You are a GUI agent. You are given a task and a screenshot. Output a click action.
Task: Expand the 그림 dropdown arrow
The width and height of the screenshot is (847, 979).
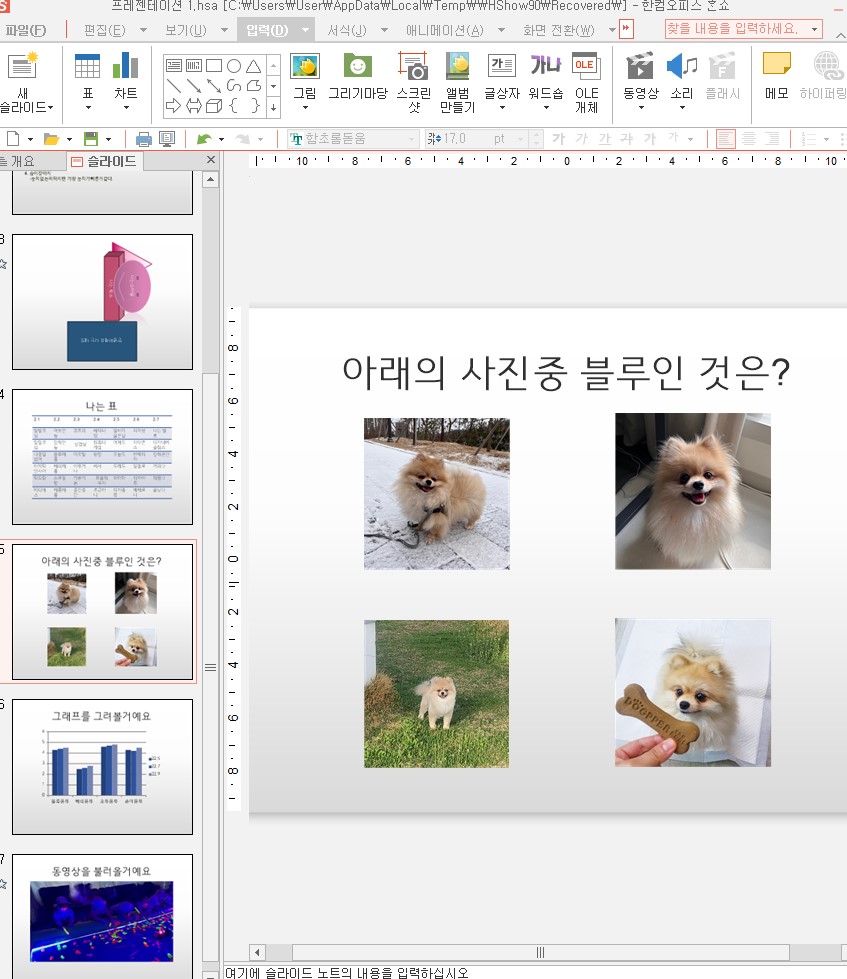[305, 108]
